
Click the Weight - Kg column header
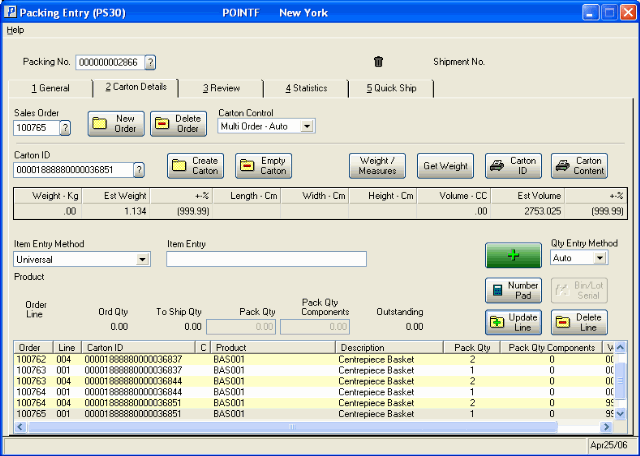[49, 196]
